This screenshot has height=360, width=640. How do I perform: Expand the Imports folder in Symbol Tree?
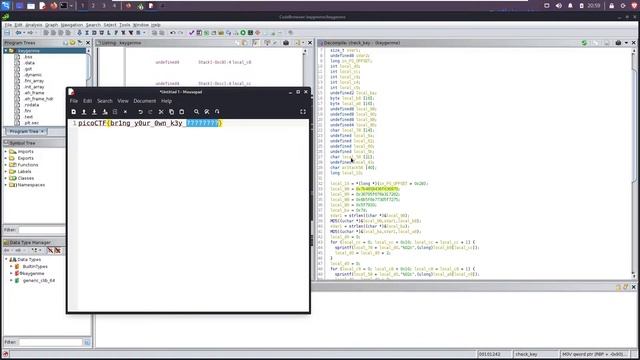coord(6,151)
